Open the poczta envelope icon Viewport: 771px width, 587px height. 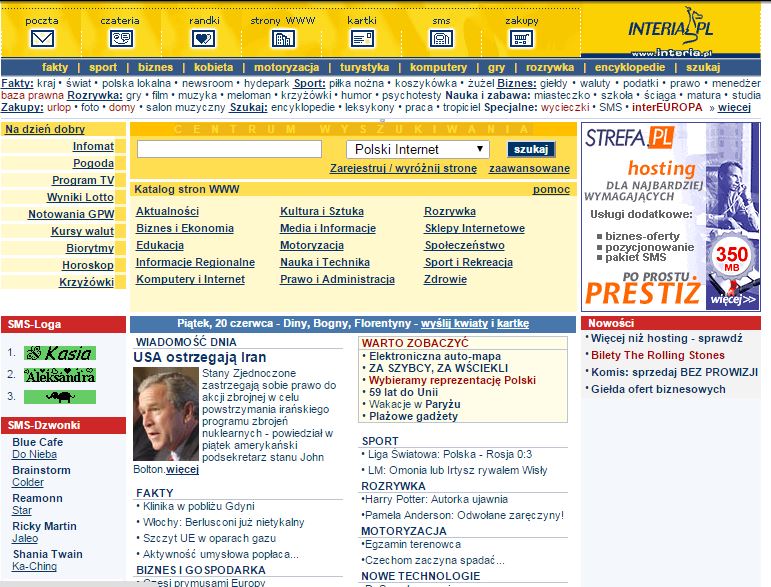[42, 39]
